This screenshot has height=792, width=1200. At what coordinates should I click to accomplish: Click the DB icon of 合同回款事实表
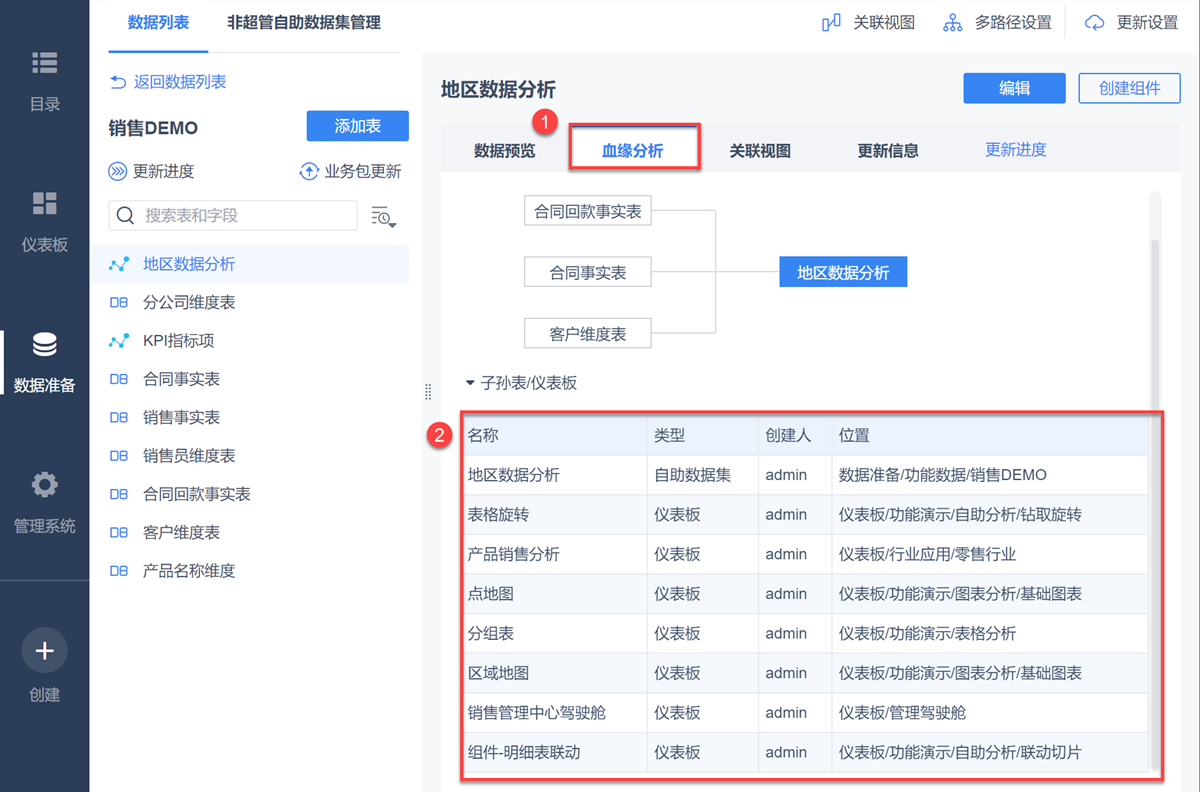(x=119, y=494)
